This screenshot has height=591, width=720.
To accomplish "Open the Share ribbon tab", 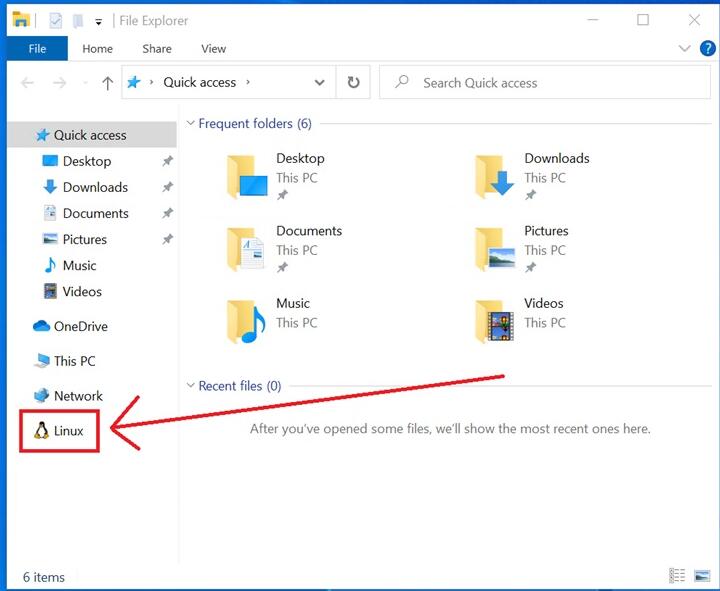I will coord(157,49).
